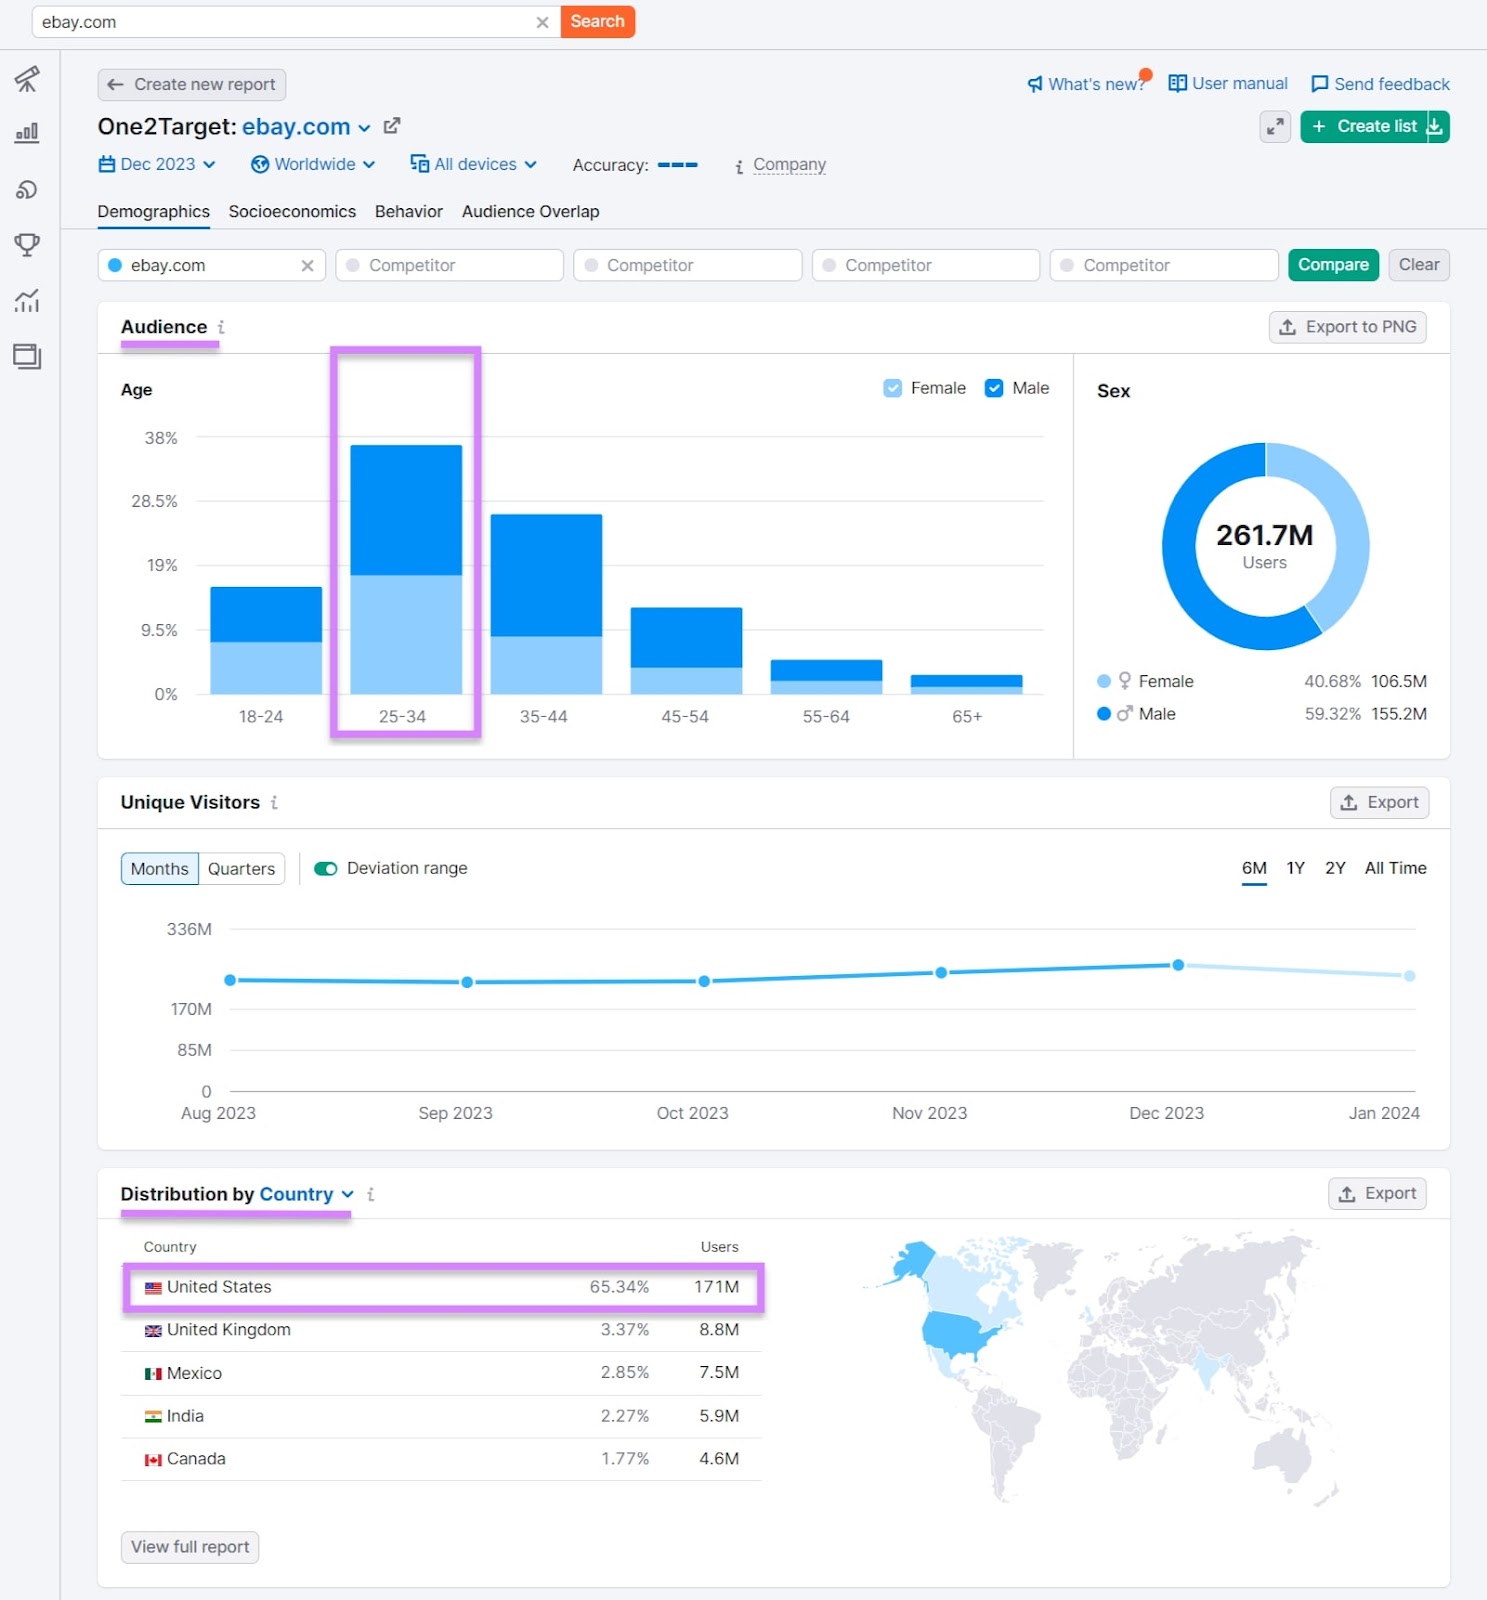Remove ebay.com from the comparison field

click(x=307, y=265)
